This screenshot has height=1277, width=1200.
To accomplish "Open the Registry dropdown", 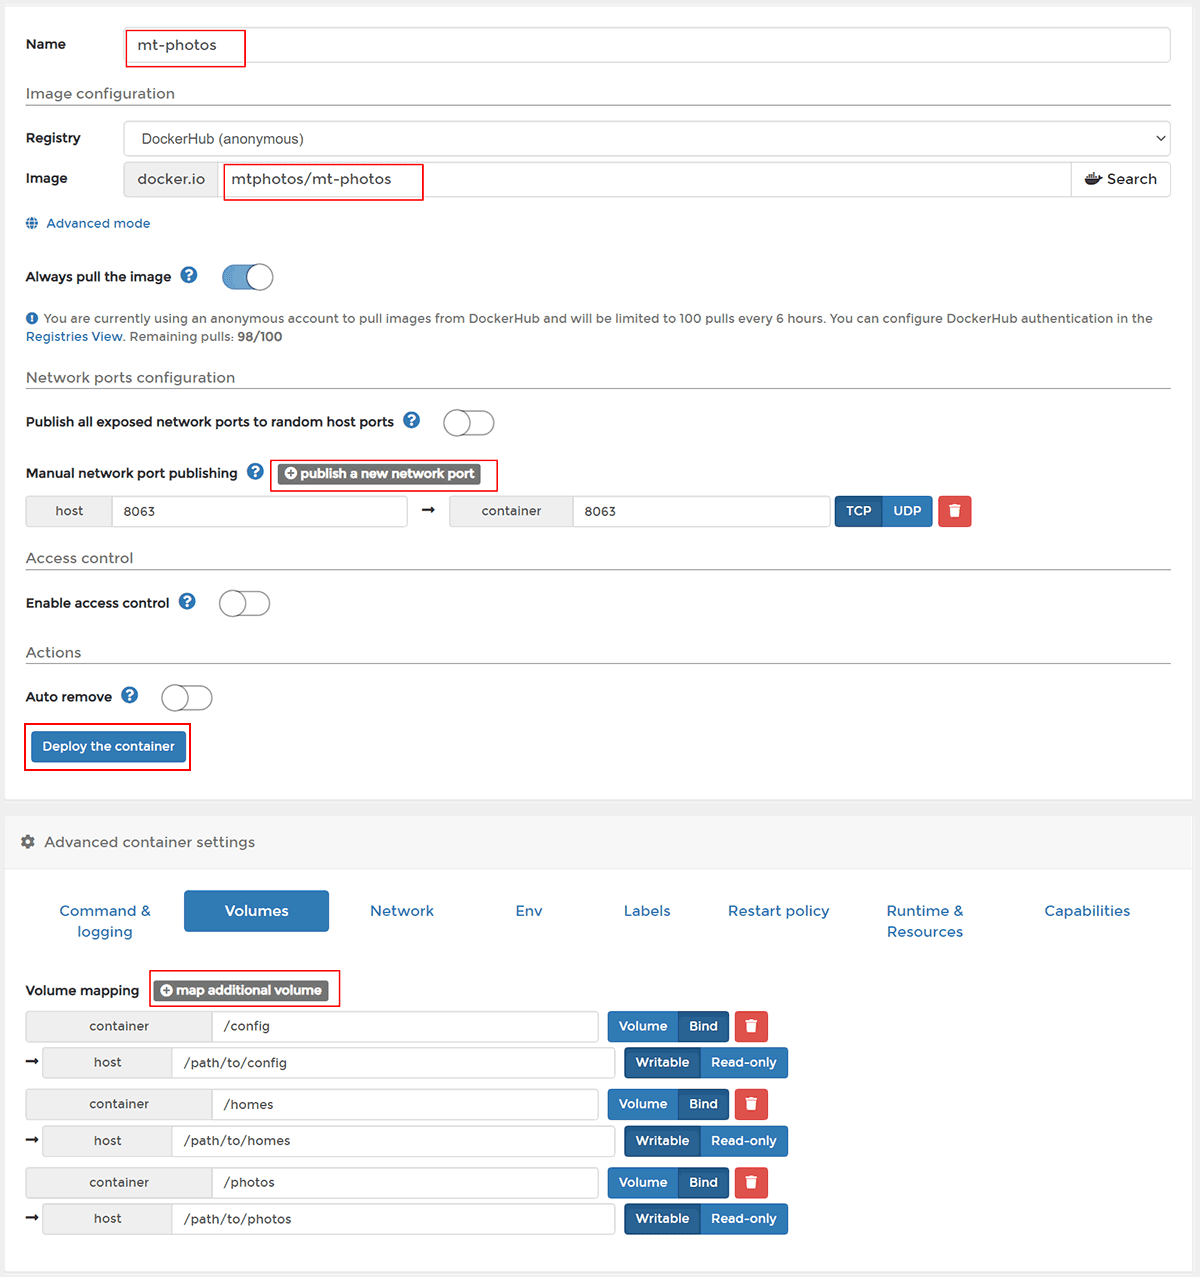I will pyautogui.click(x=646, y=139).
